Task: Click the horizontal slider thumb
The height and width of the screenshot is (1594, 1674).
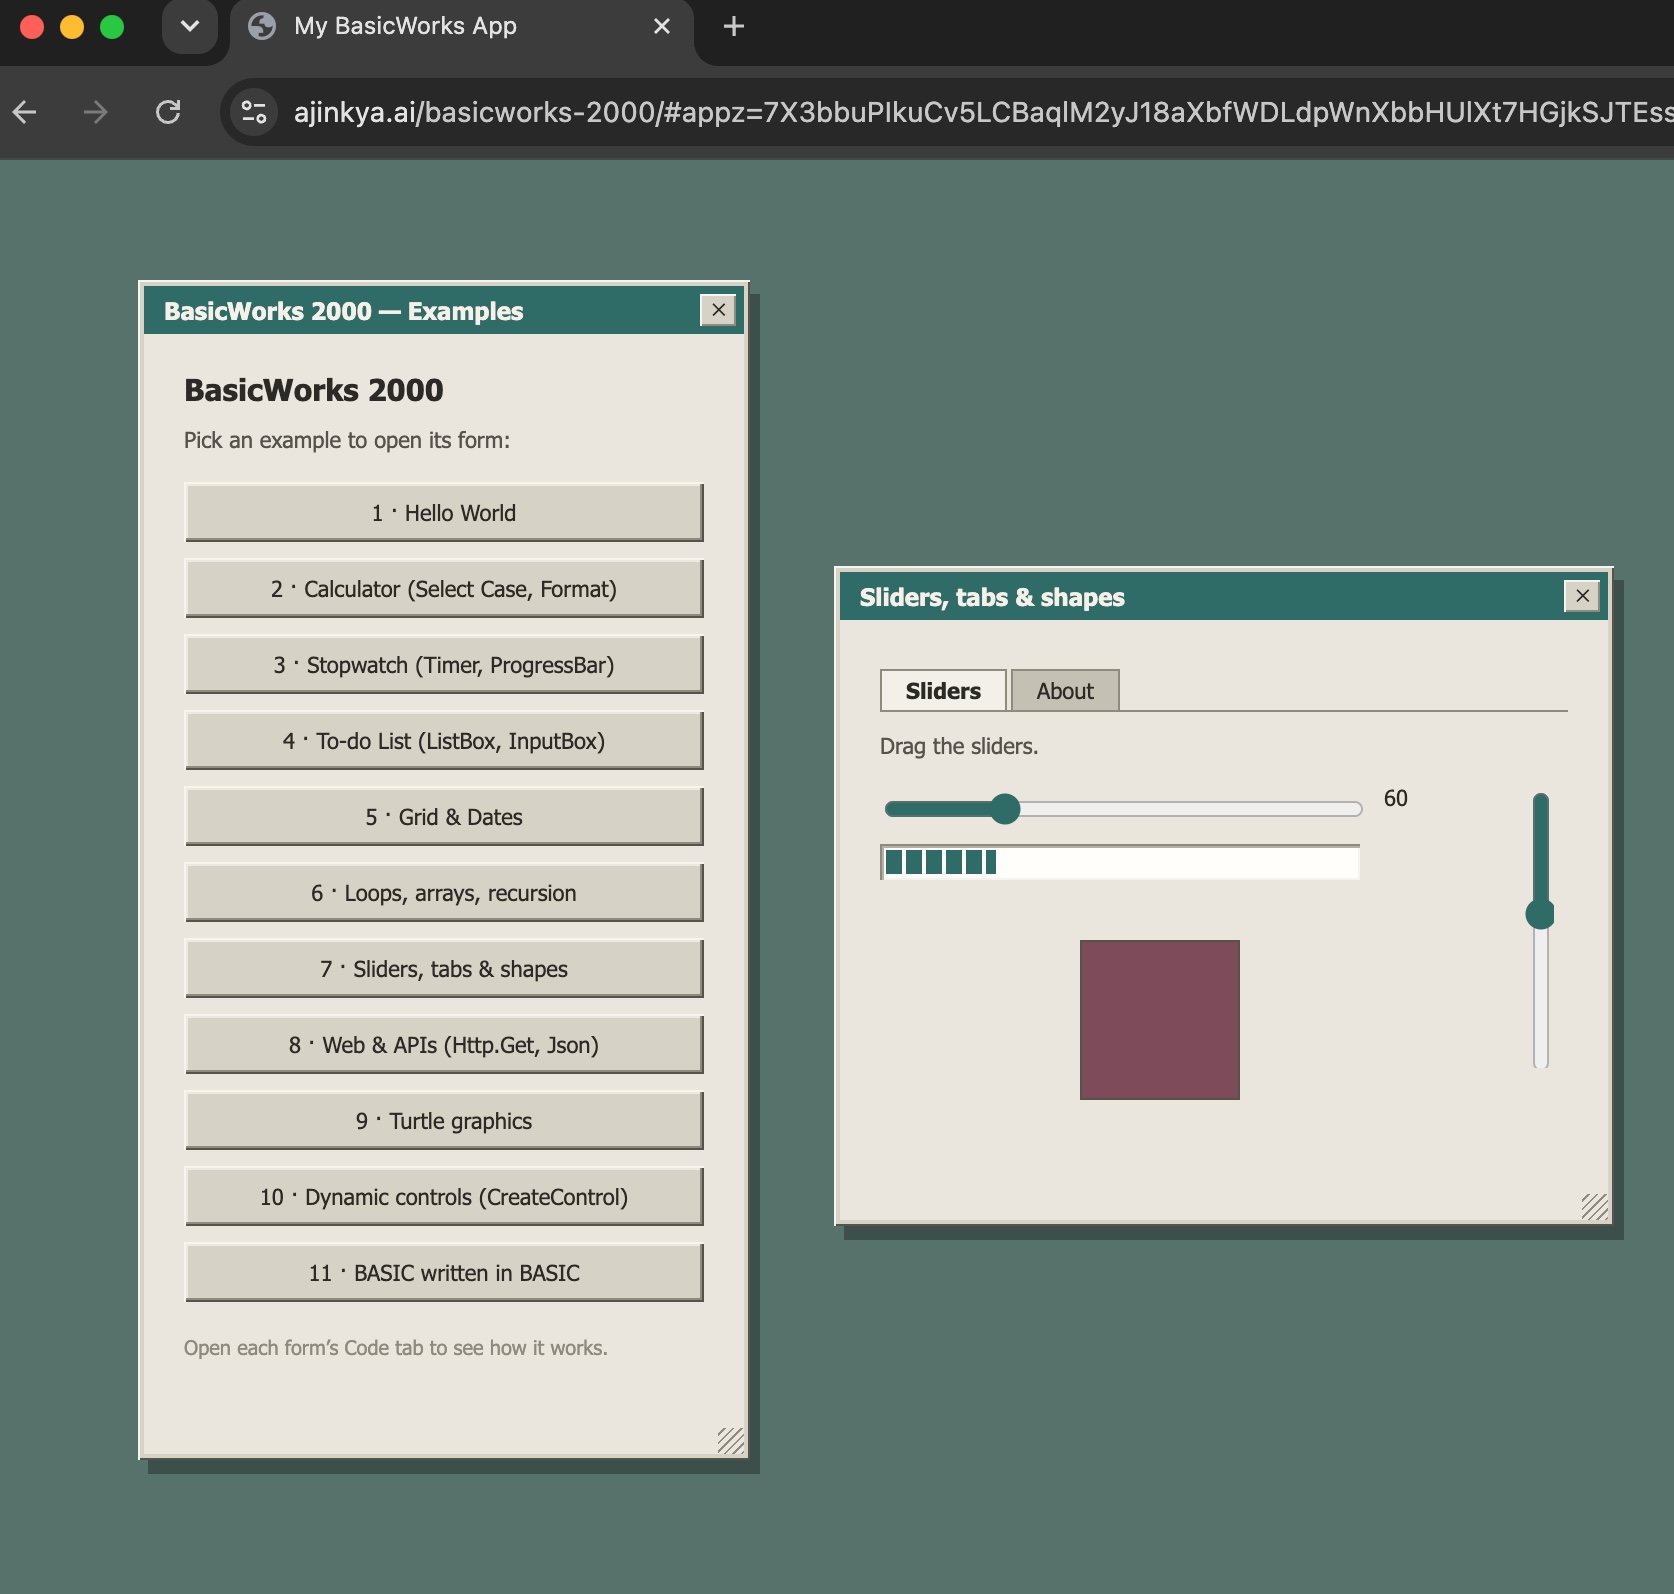Action: coord(1005,809)
